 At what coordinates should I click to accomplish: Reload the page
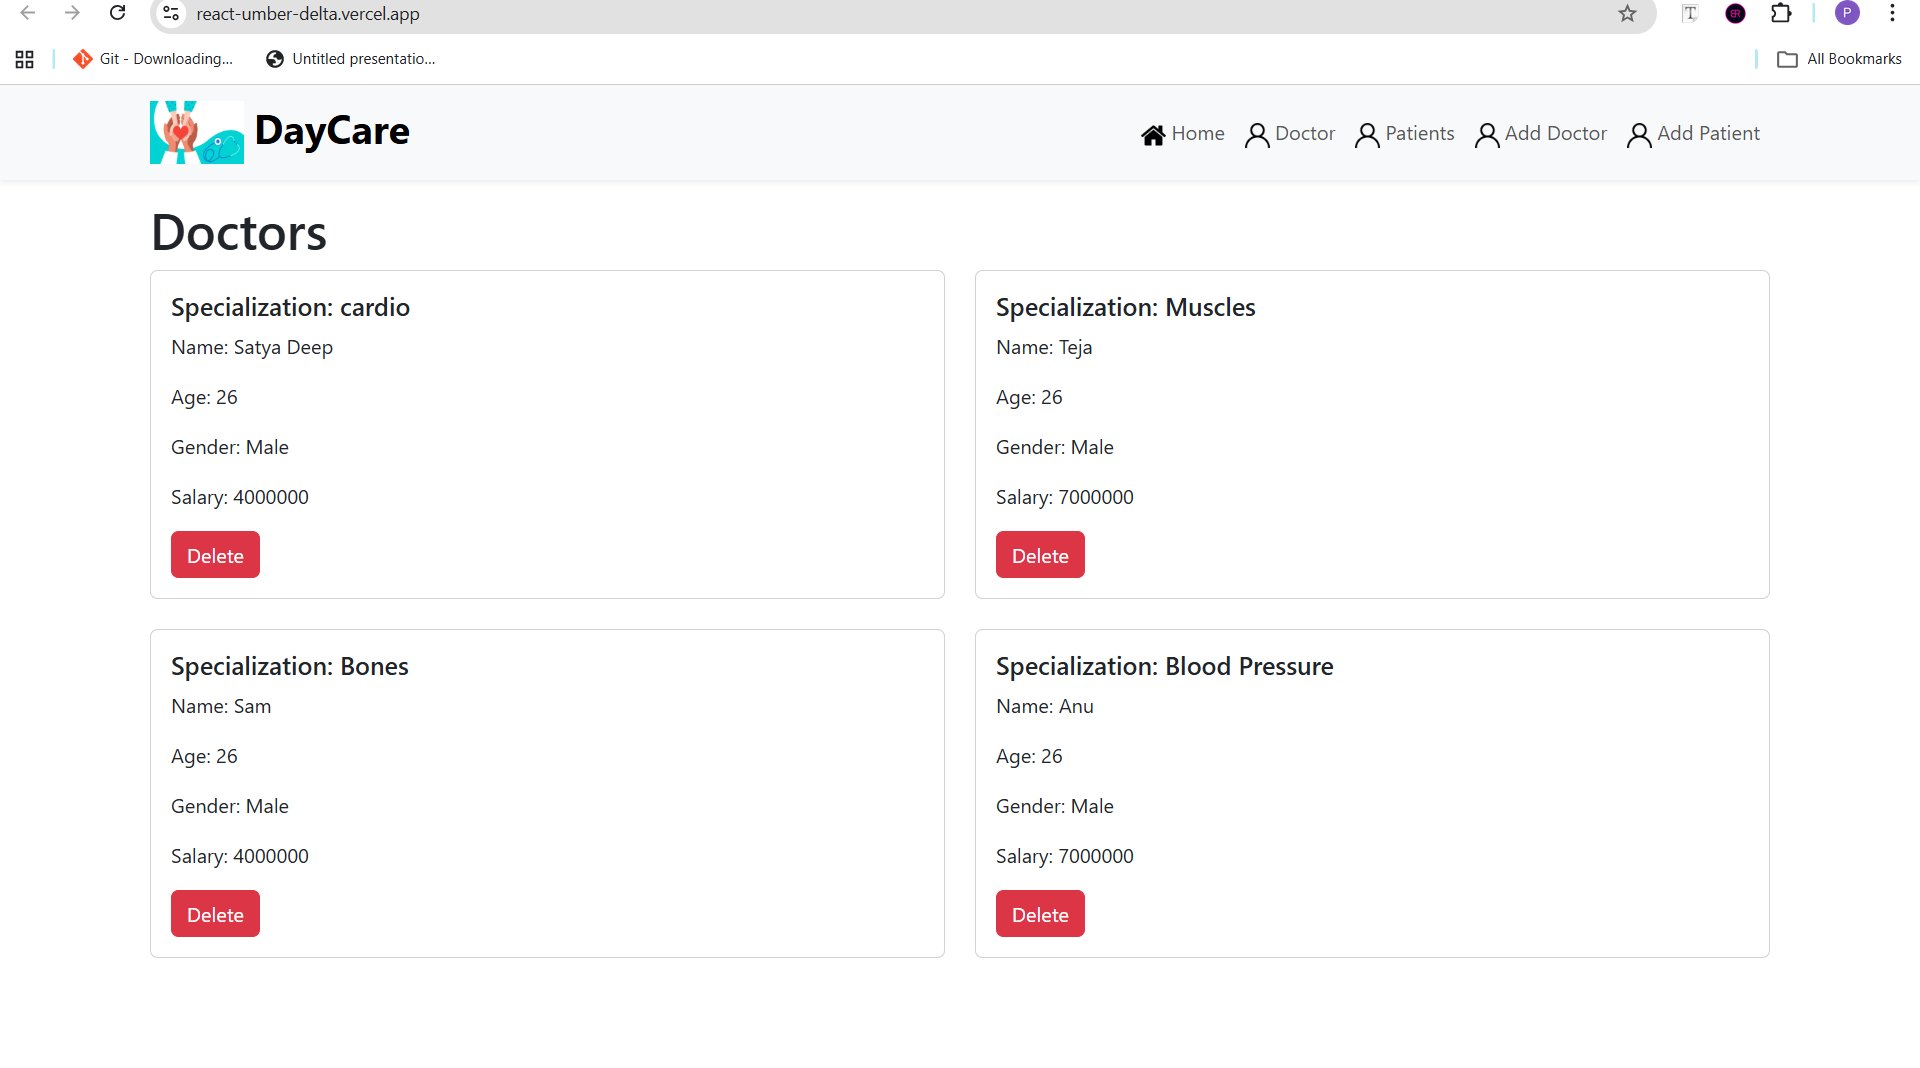(117, 14)
